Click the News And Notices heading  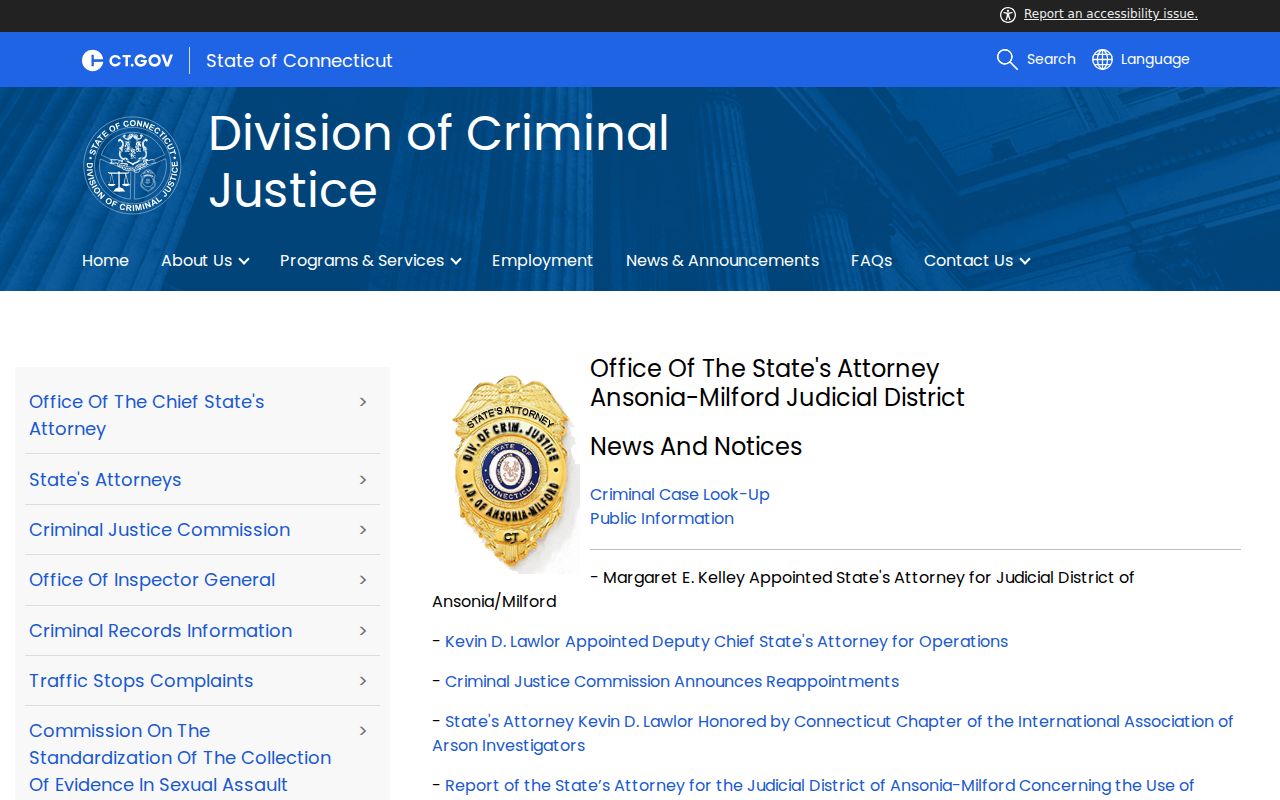(x=696, y=446)
